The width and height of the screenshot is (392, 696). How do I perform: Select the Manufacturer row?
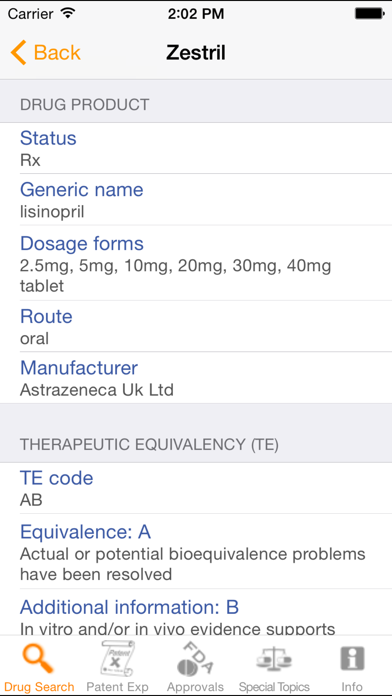[196, 378]
